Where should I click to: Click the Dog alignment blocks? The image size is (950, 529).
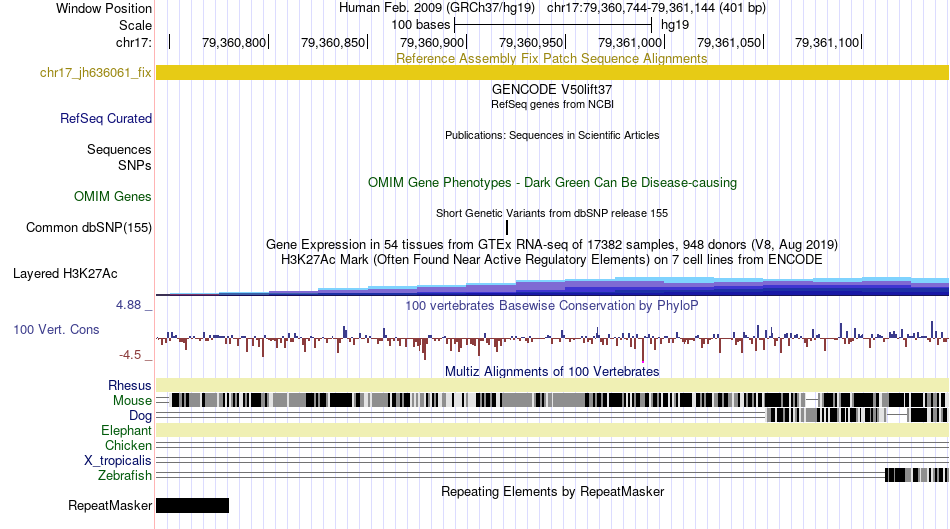click(856, 415)
